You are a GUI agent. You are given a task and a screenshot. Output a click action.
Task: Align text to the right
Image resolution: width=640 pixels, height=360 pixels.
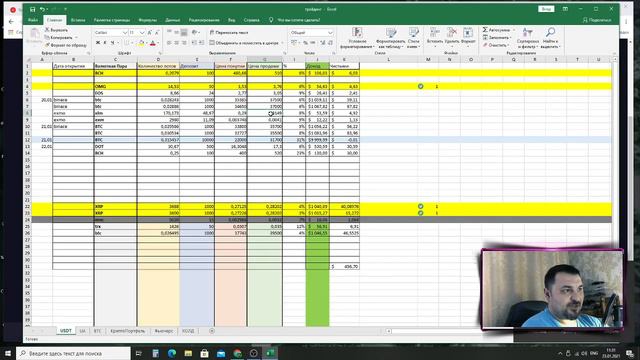coord(184,42)
